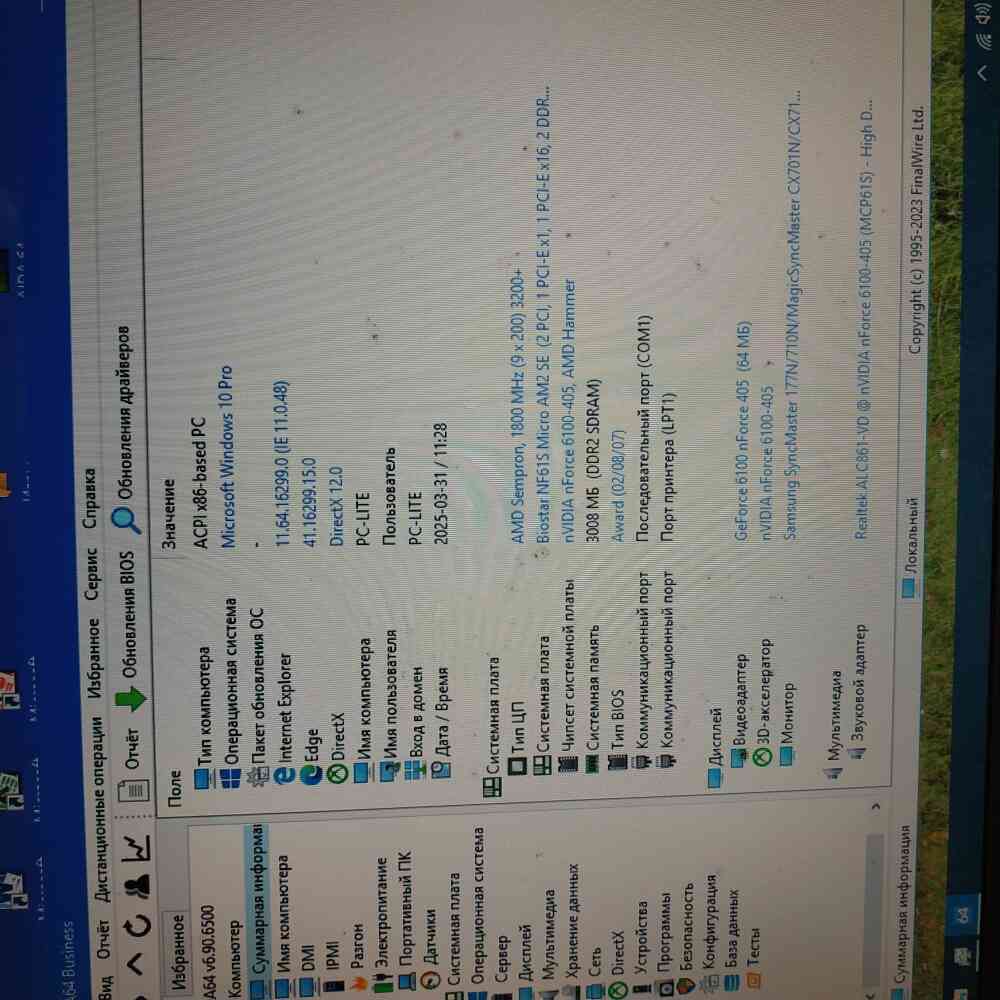Click the processor icon beside Тип ЦП

(x=516, y=767)
